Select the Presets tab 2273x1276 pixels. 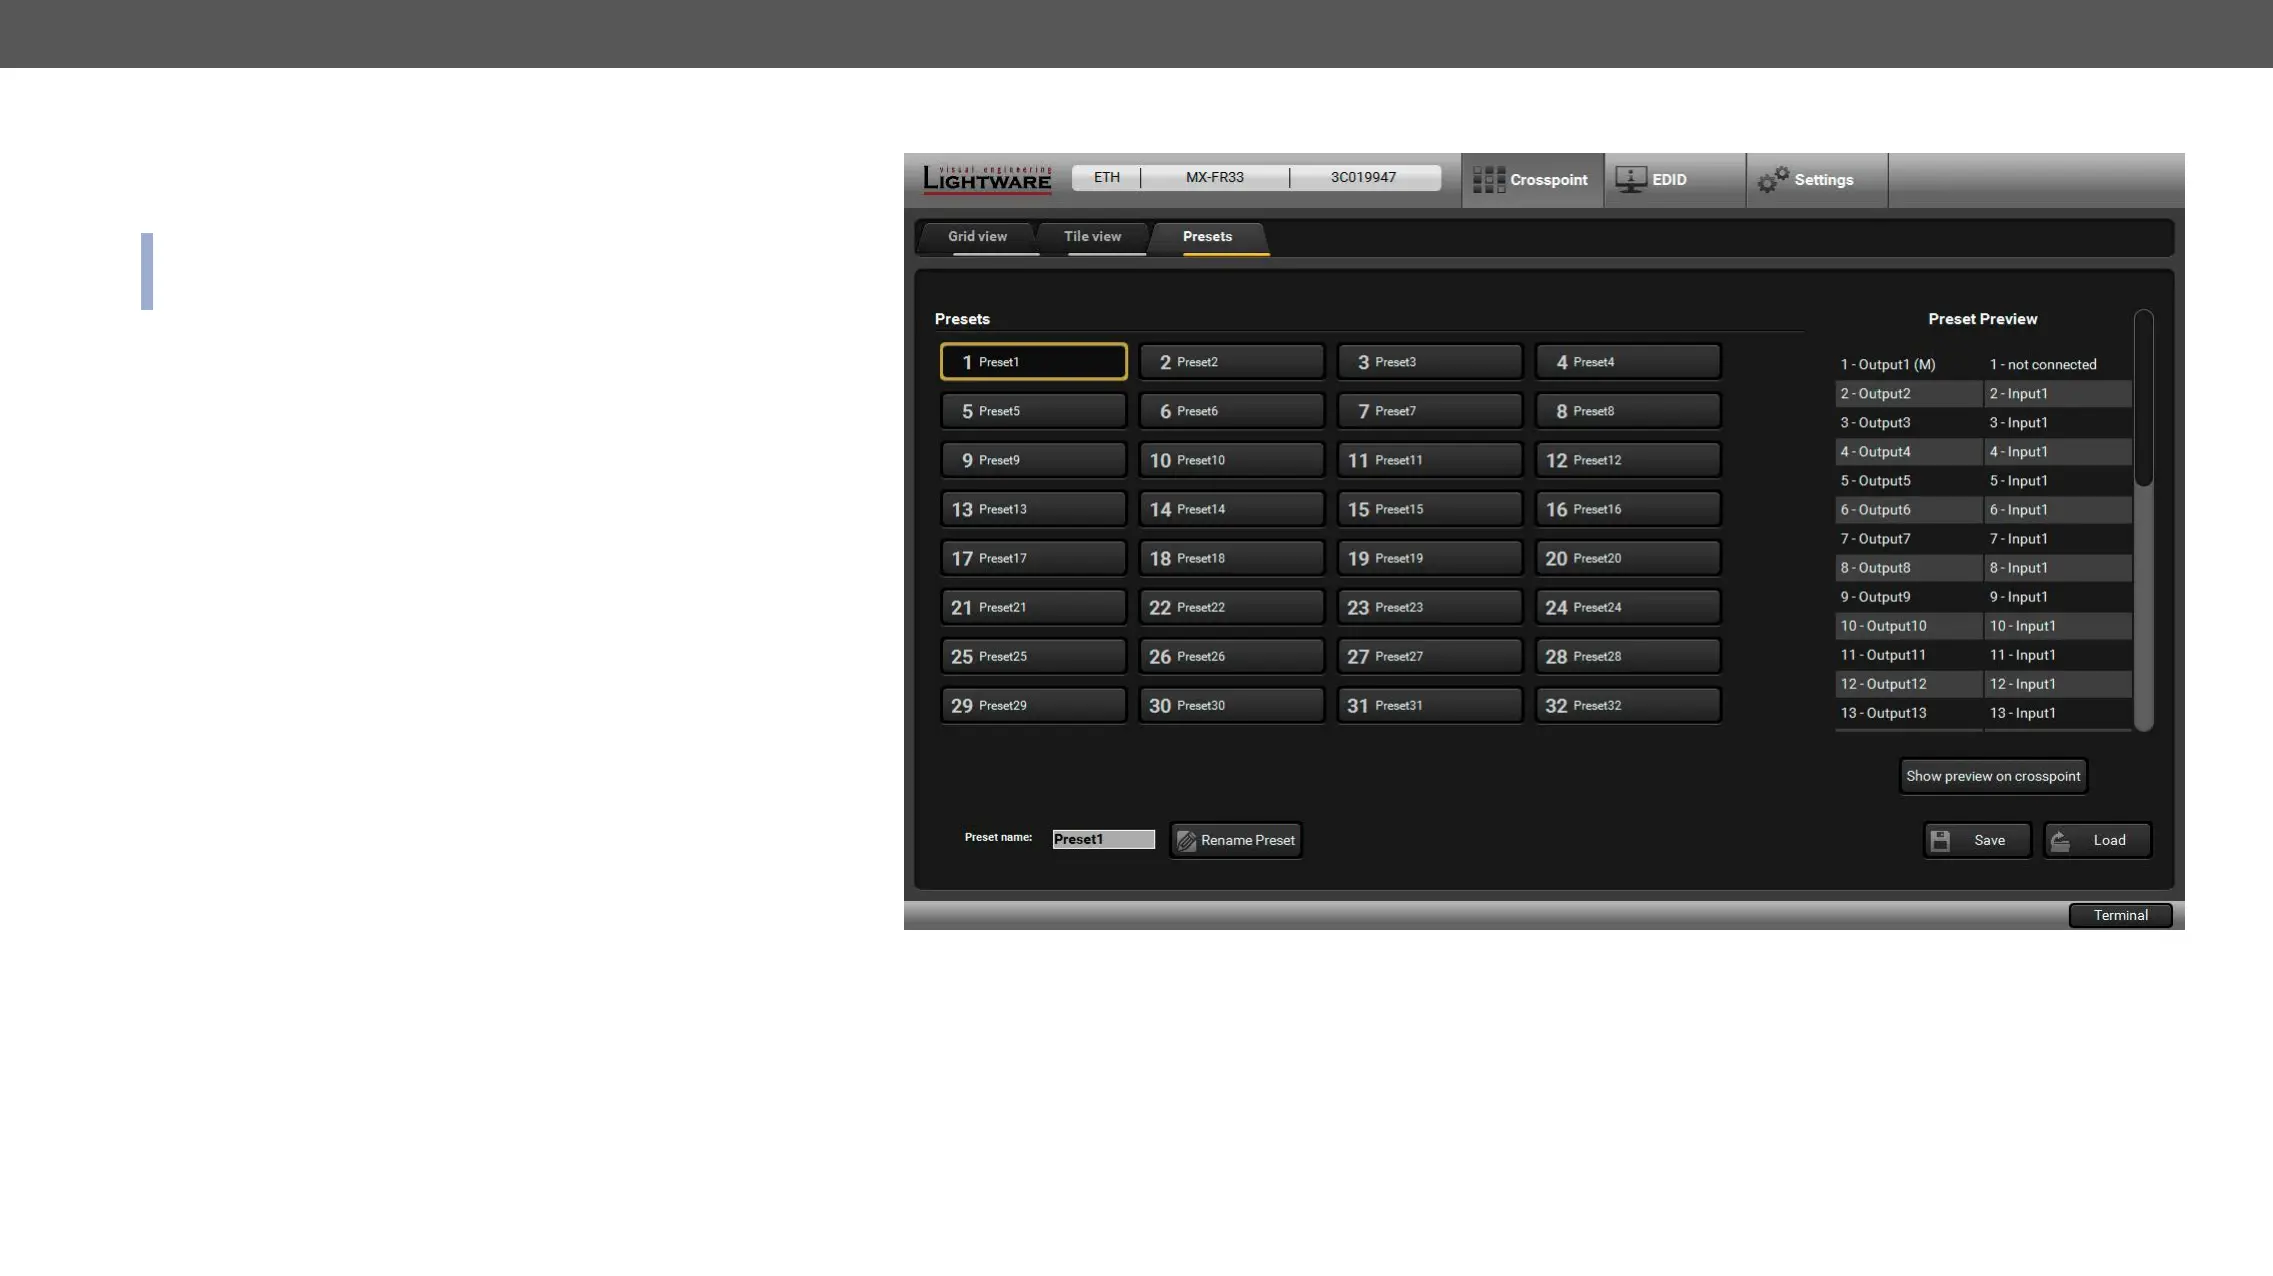click(x=1207, y=237)
